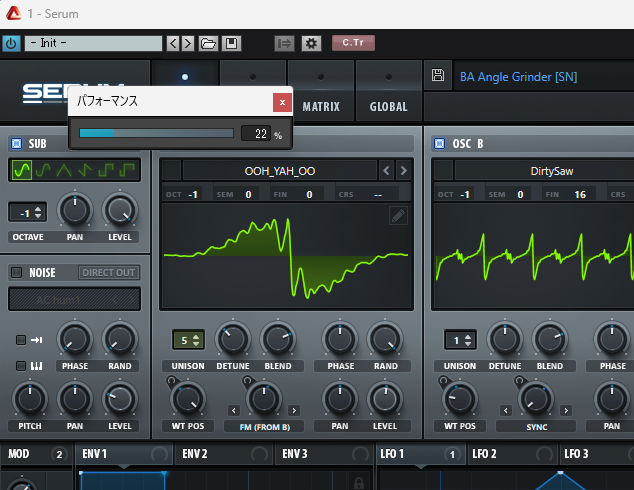
Task: Open the preset folder browser icon
Action: point(208,43)
